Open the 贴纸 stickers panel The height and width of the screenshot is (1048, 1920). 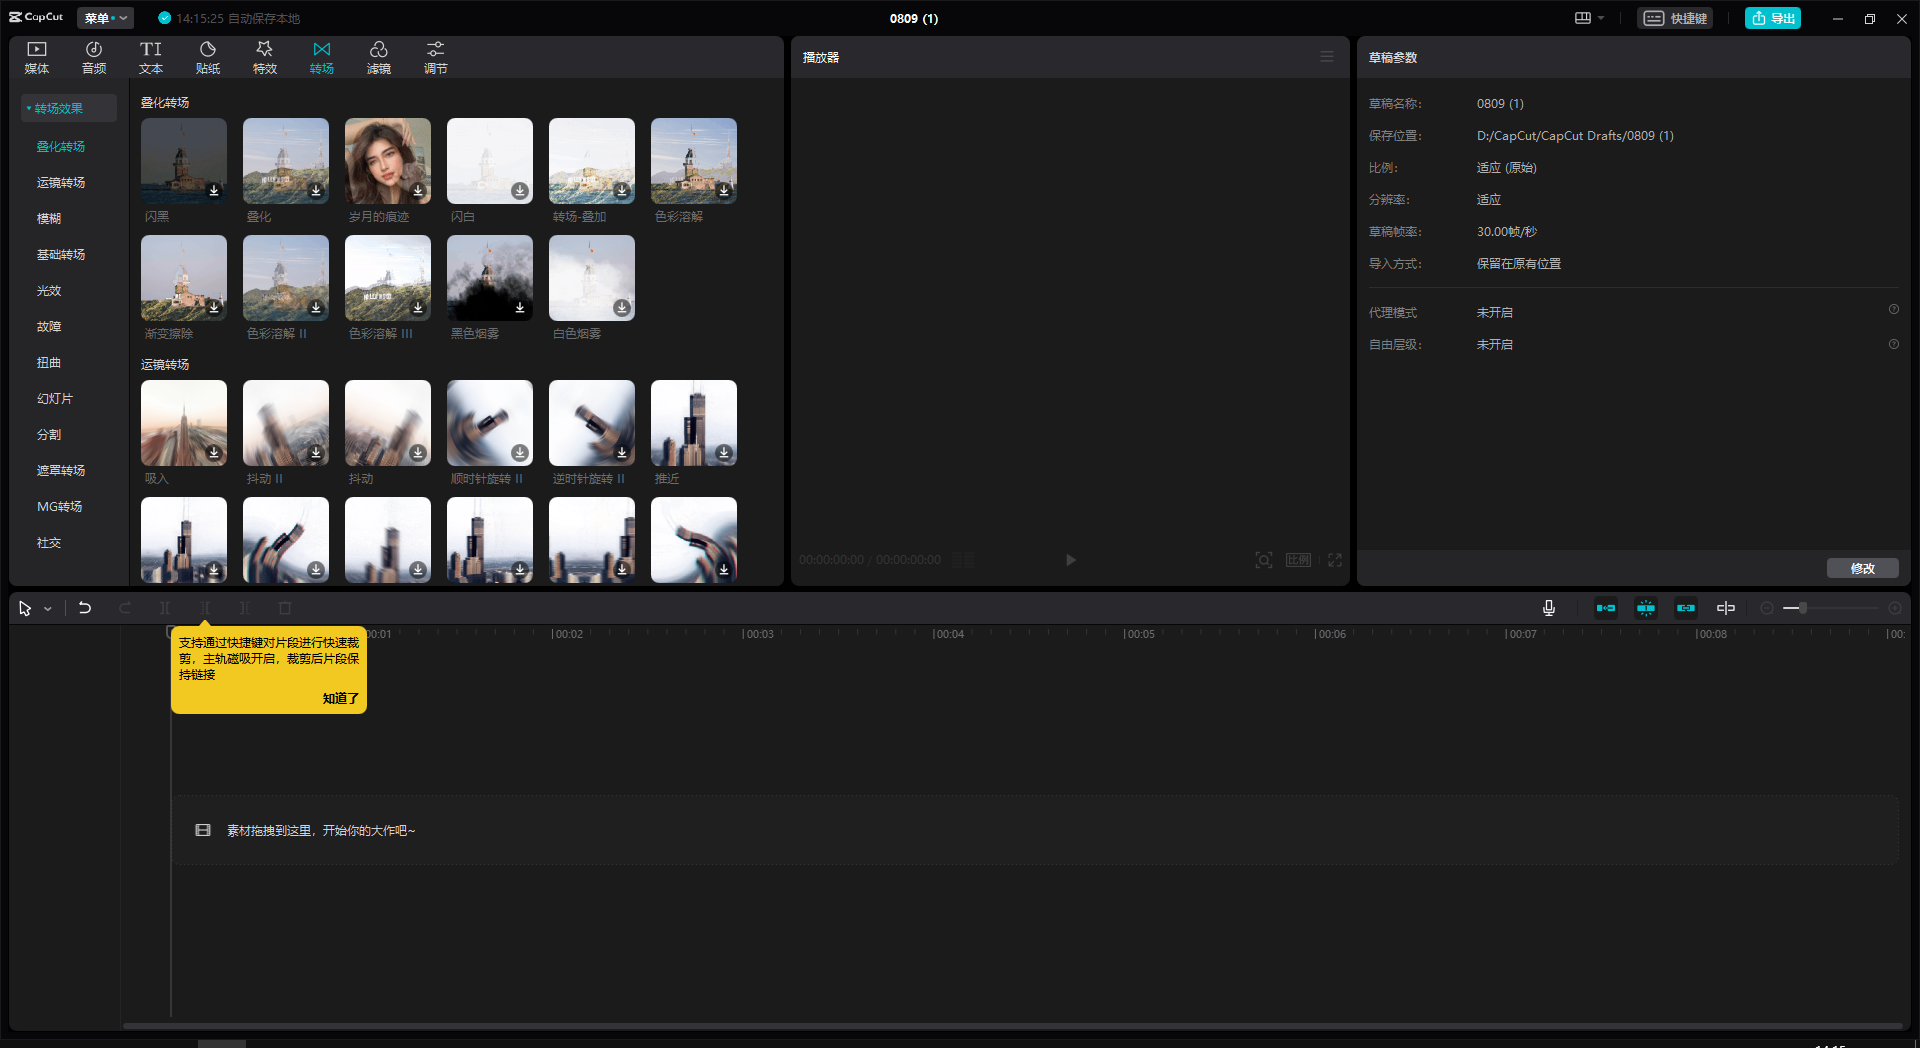(x=208, y=57)
